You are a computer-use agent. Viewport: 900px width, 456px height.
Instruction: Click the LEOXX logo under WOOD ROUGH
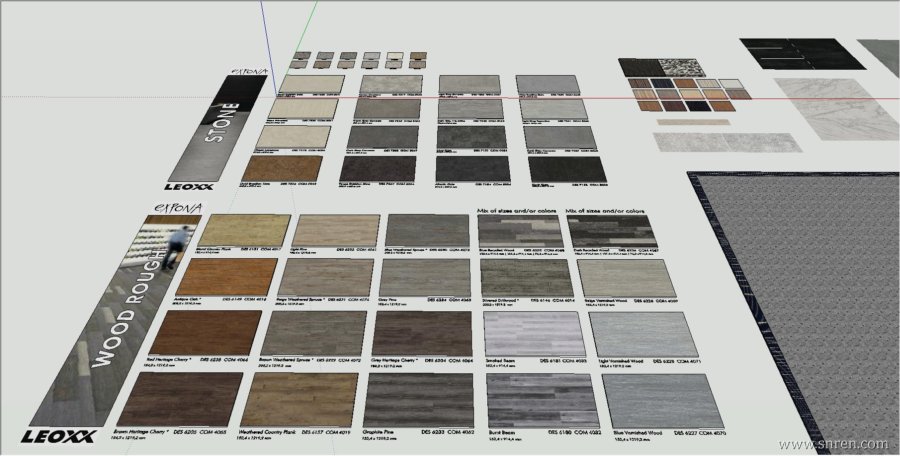(x=59, y=437)
